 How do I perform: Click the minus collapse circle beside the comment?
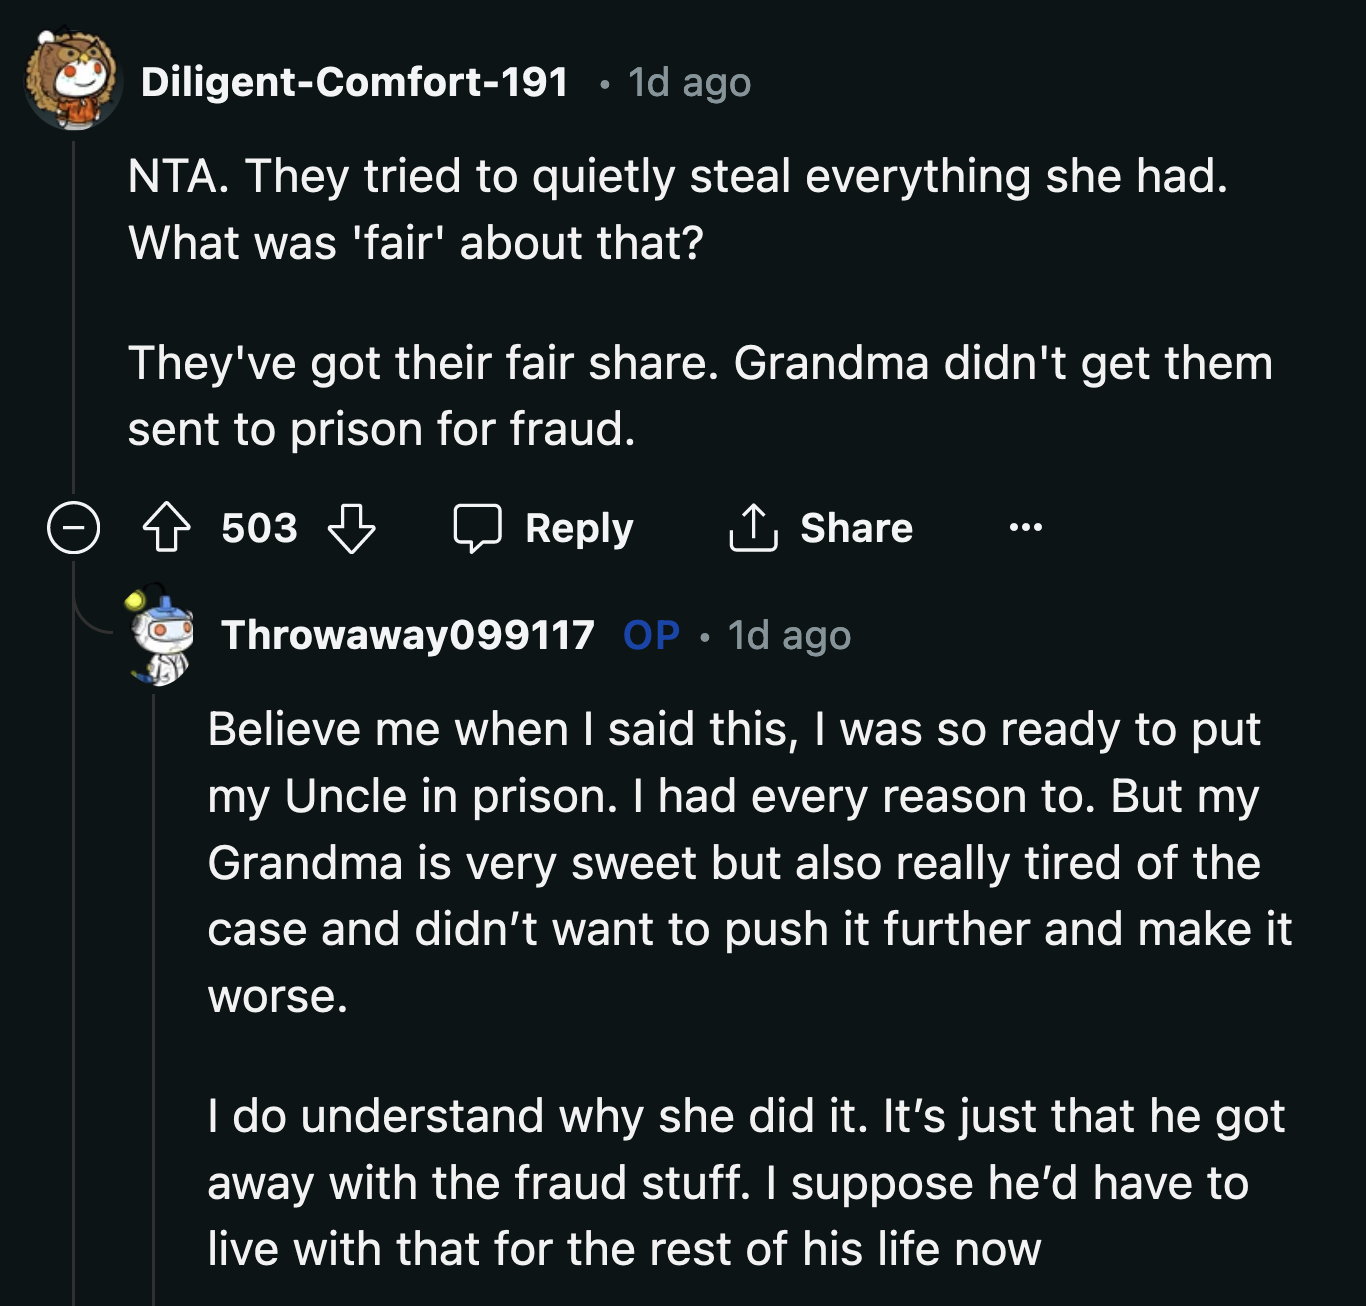[x=72, y=528]
